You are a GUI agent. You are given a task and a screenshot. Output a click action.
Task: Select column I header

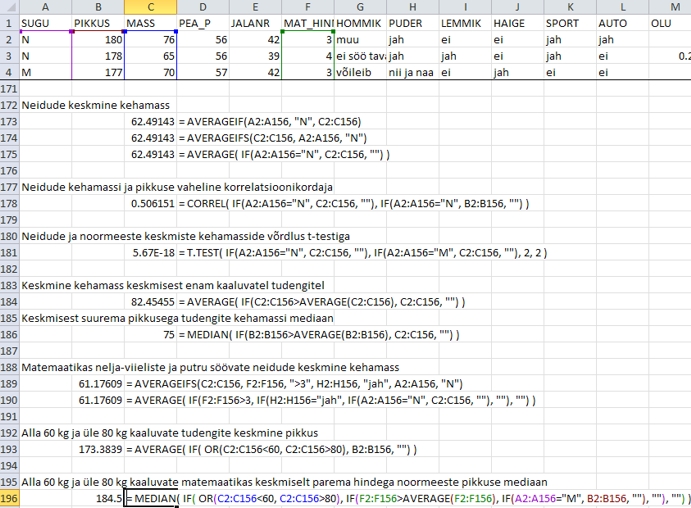(465, 7)
